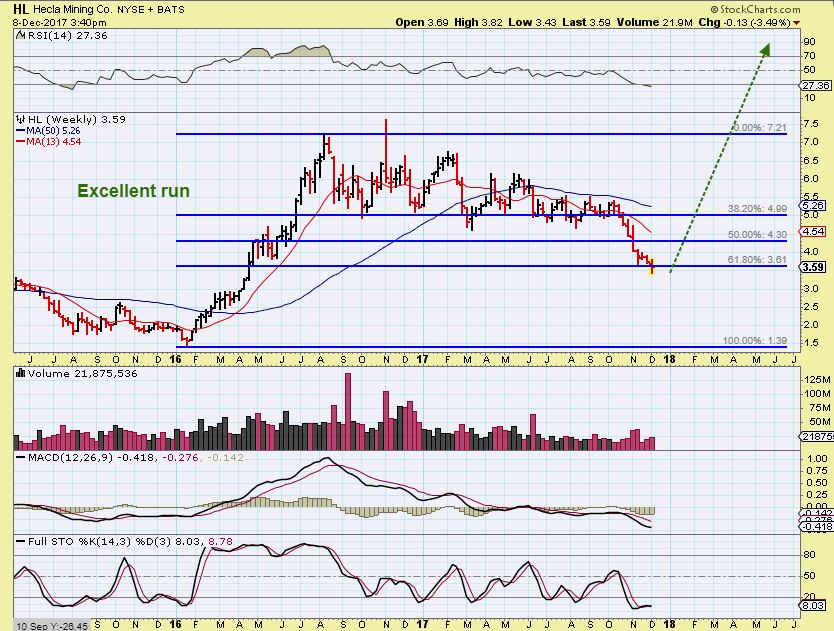Click the 38.20%: 4.99 Fibonacci level label

pos(757,209)
